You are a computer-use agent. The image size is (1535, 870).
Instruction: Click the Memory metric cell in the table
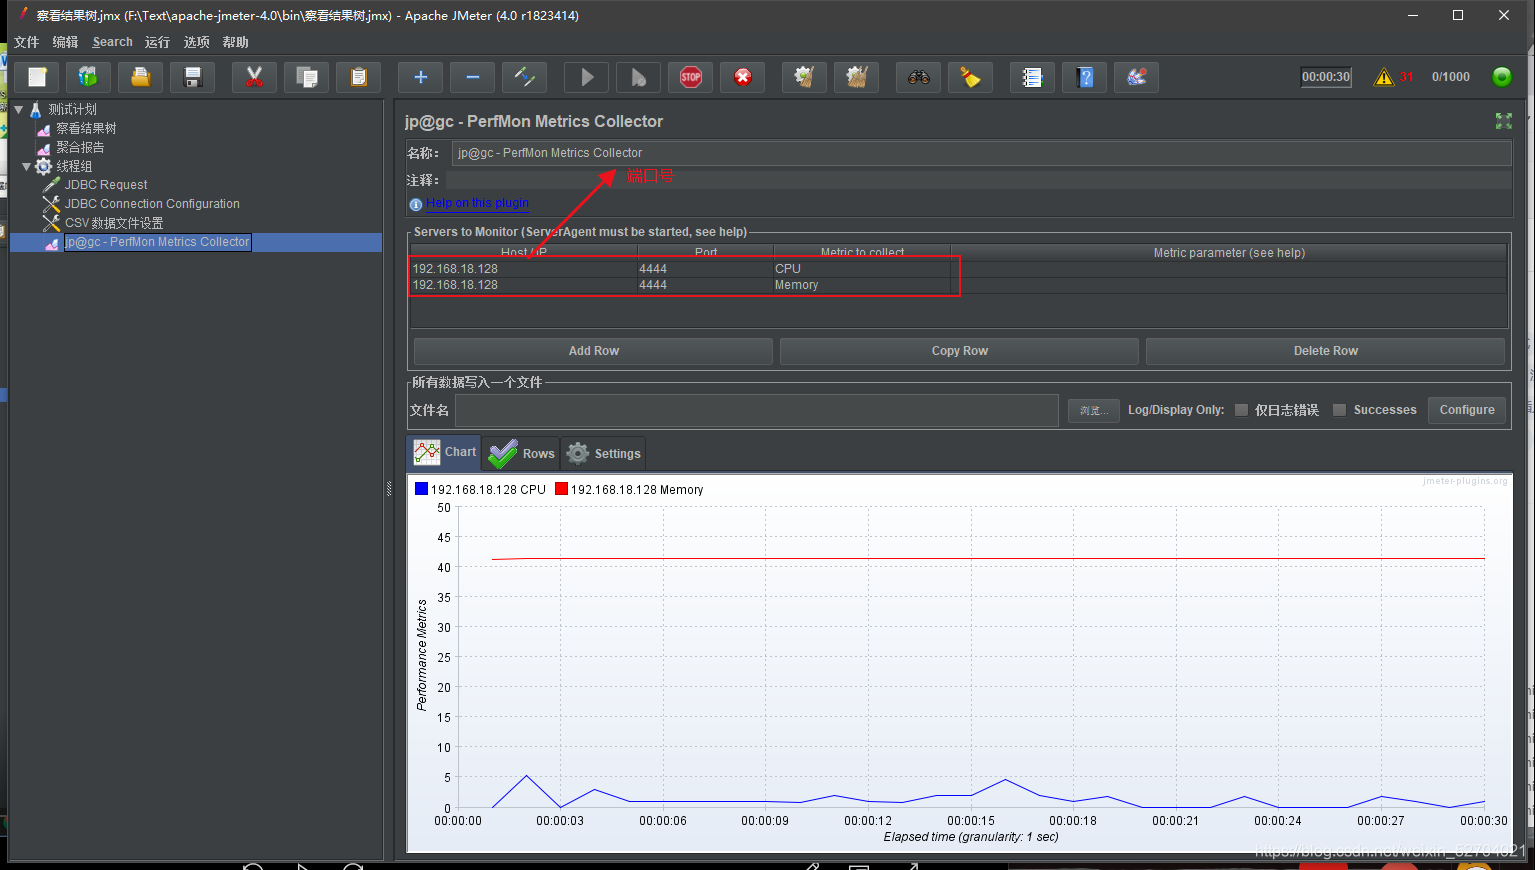point(861,285)
